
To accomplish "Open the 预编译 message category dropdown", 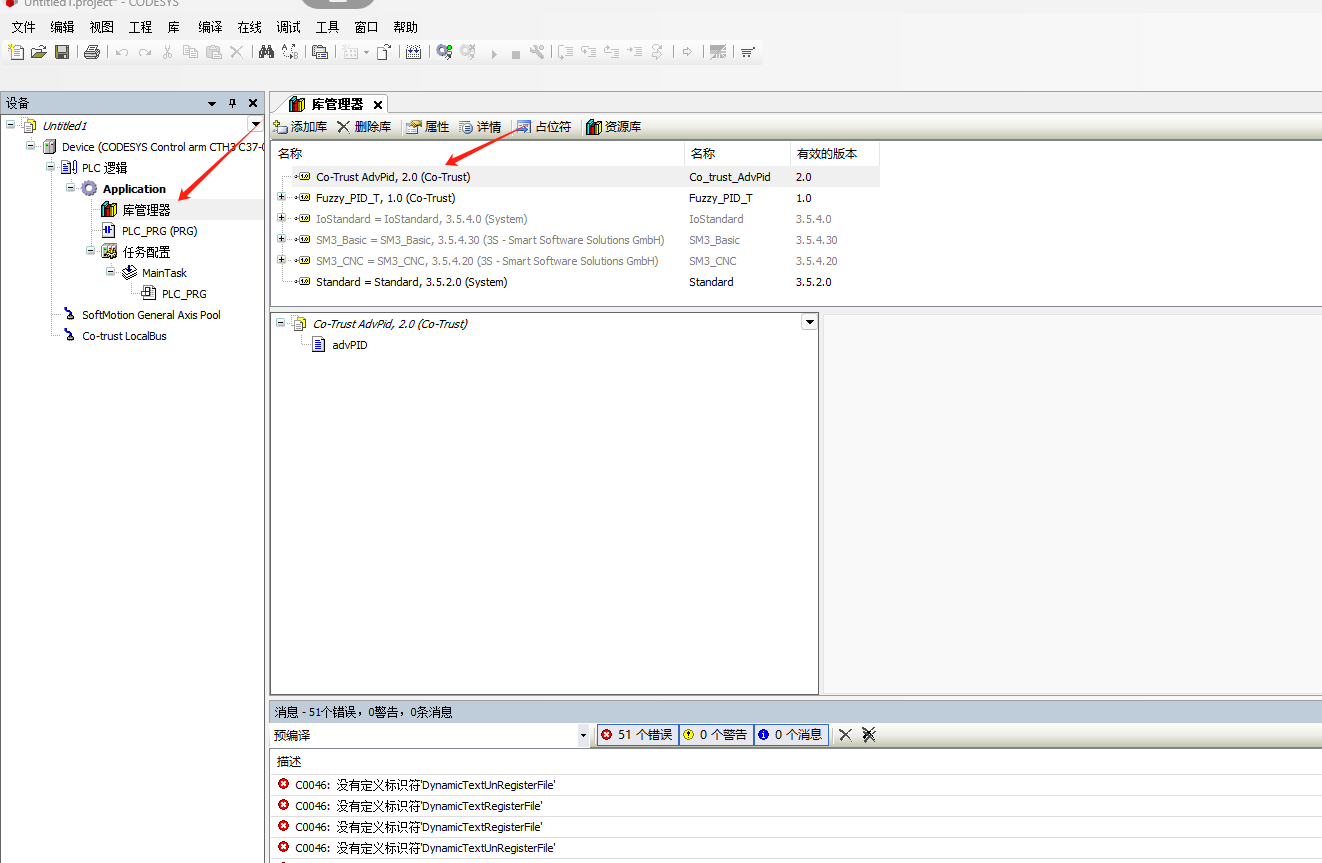I will [584, 735].
